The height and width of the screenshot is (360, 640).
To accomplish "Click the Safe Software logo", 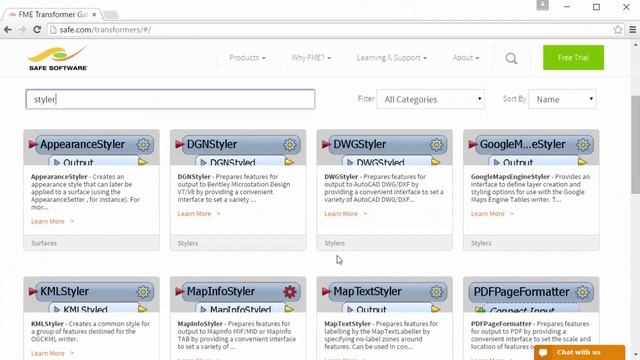I will pos(58,58).
